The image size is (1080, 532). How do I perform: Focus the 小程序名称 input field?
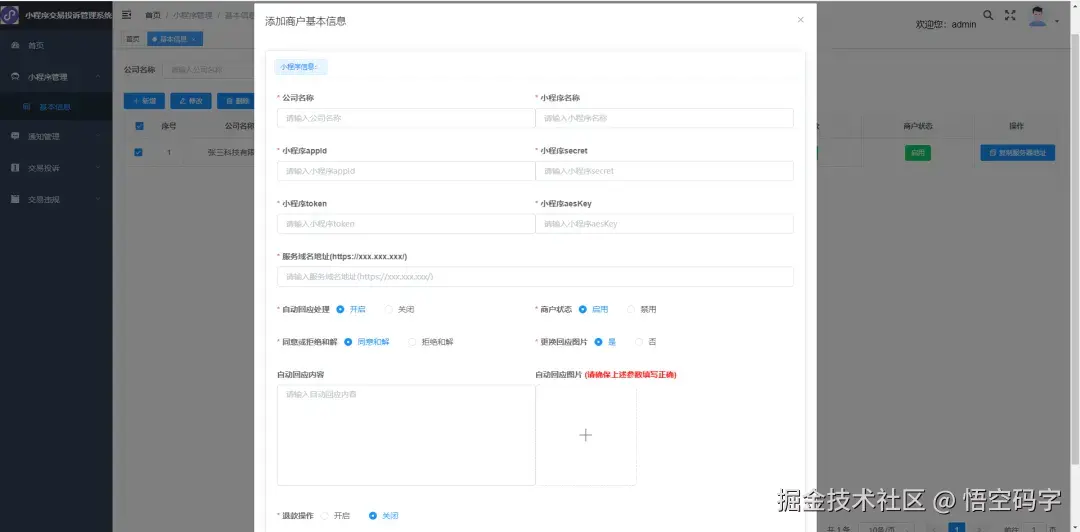click(664, 118)
